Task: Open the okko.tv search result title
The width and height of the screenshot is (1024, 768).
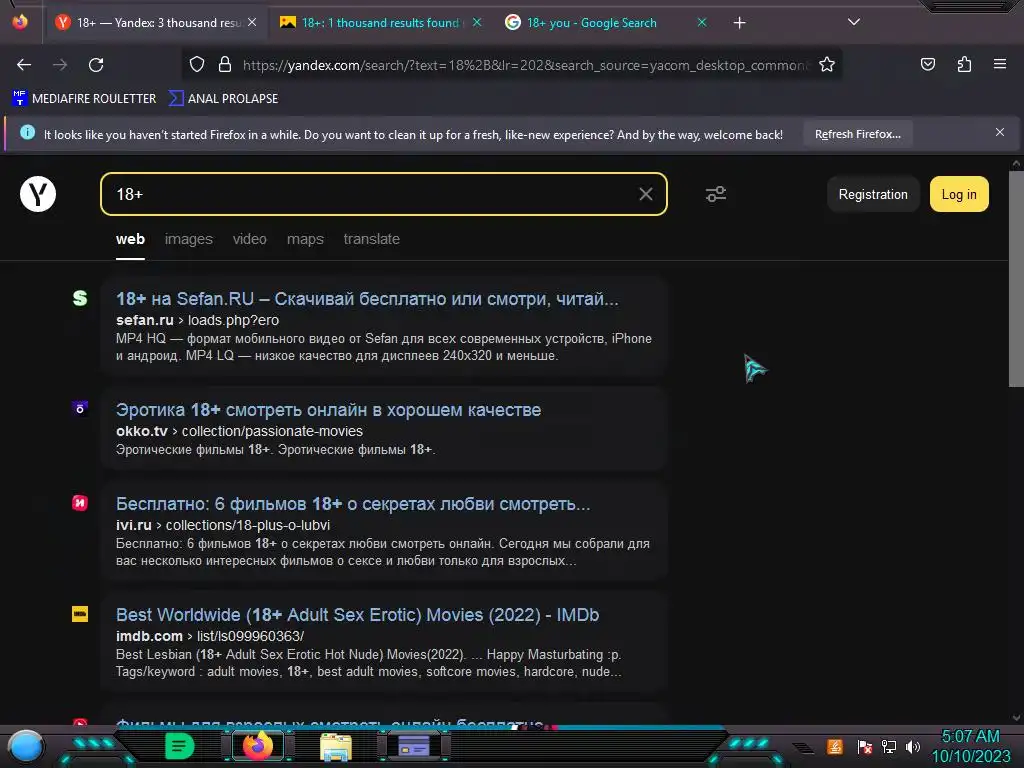Action: click(x=328, y=409)
